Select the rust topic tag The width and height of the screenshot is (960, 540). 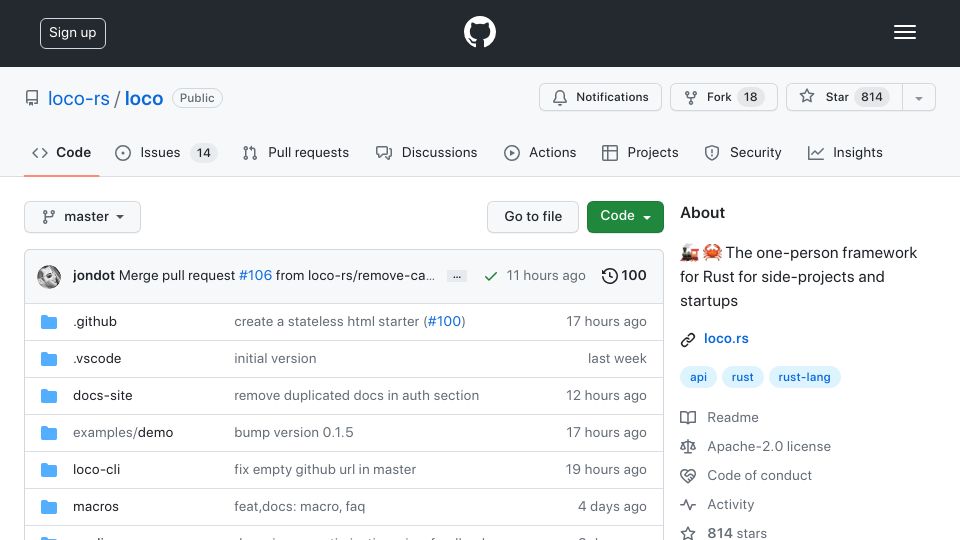742,377
